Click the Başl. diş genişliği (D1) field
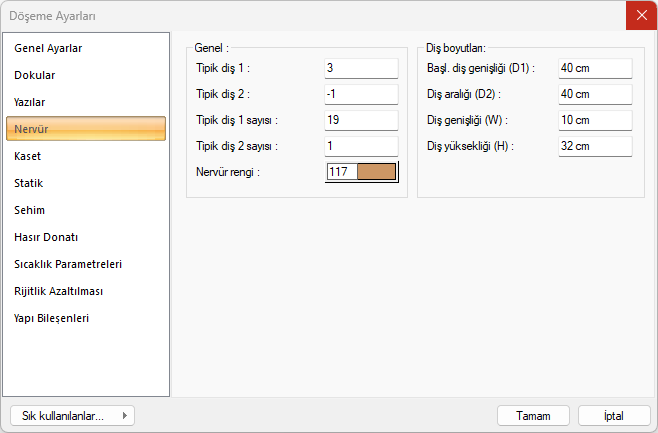The width and height of the screenshot is (658, 433). 595,68
